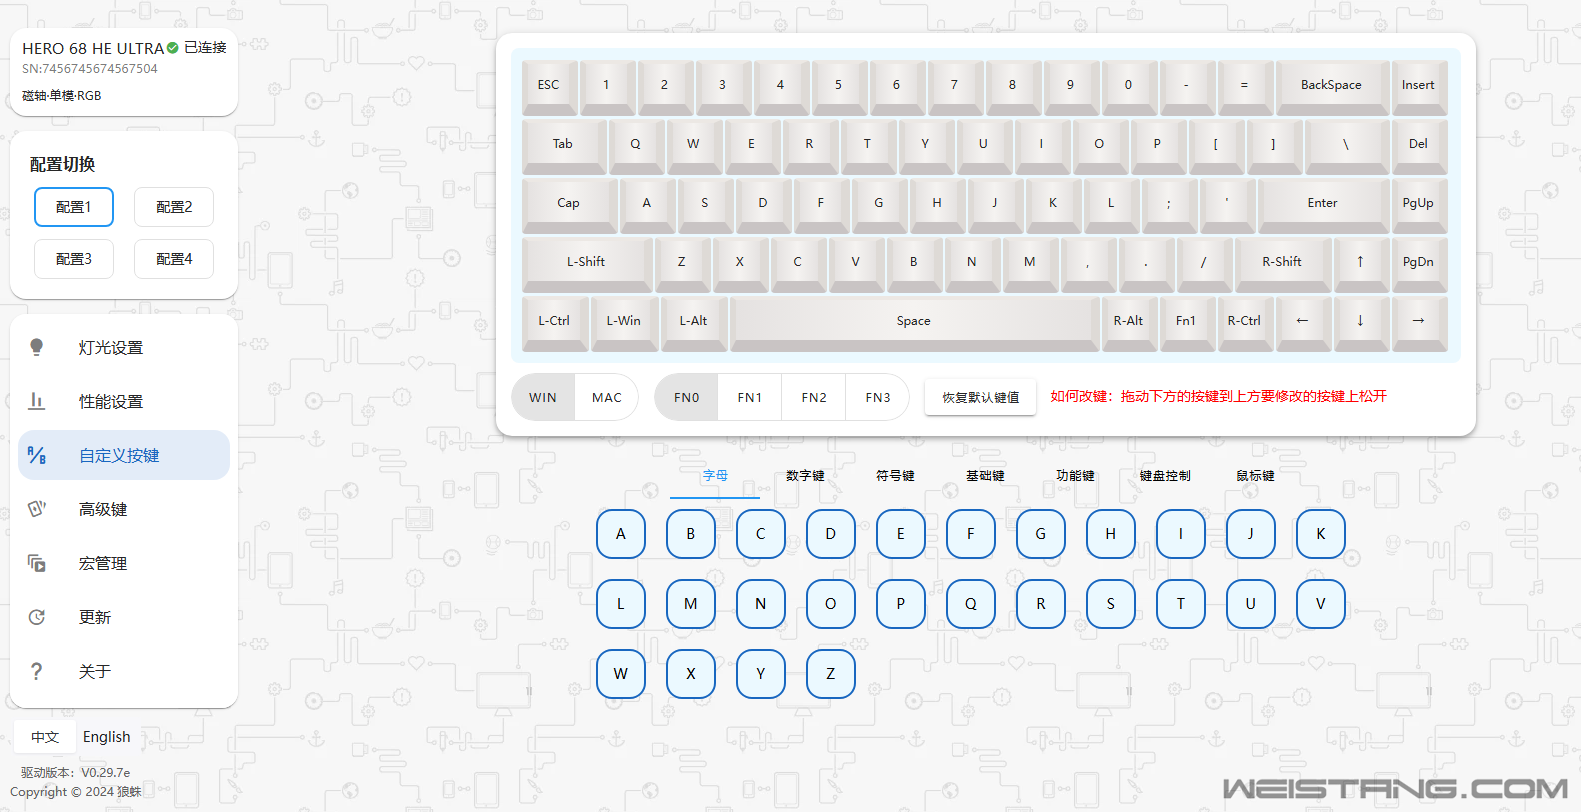
Task: Select the up arrow key on keyboard
Action: coord(1360,264)
